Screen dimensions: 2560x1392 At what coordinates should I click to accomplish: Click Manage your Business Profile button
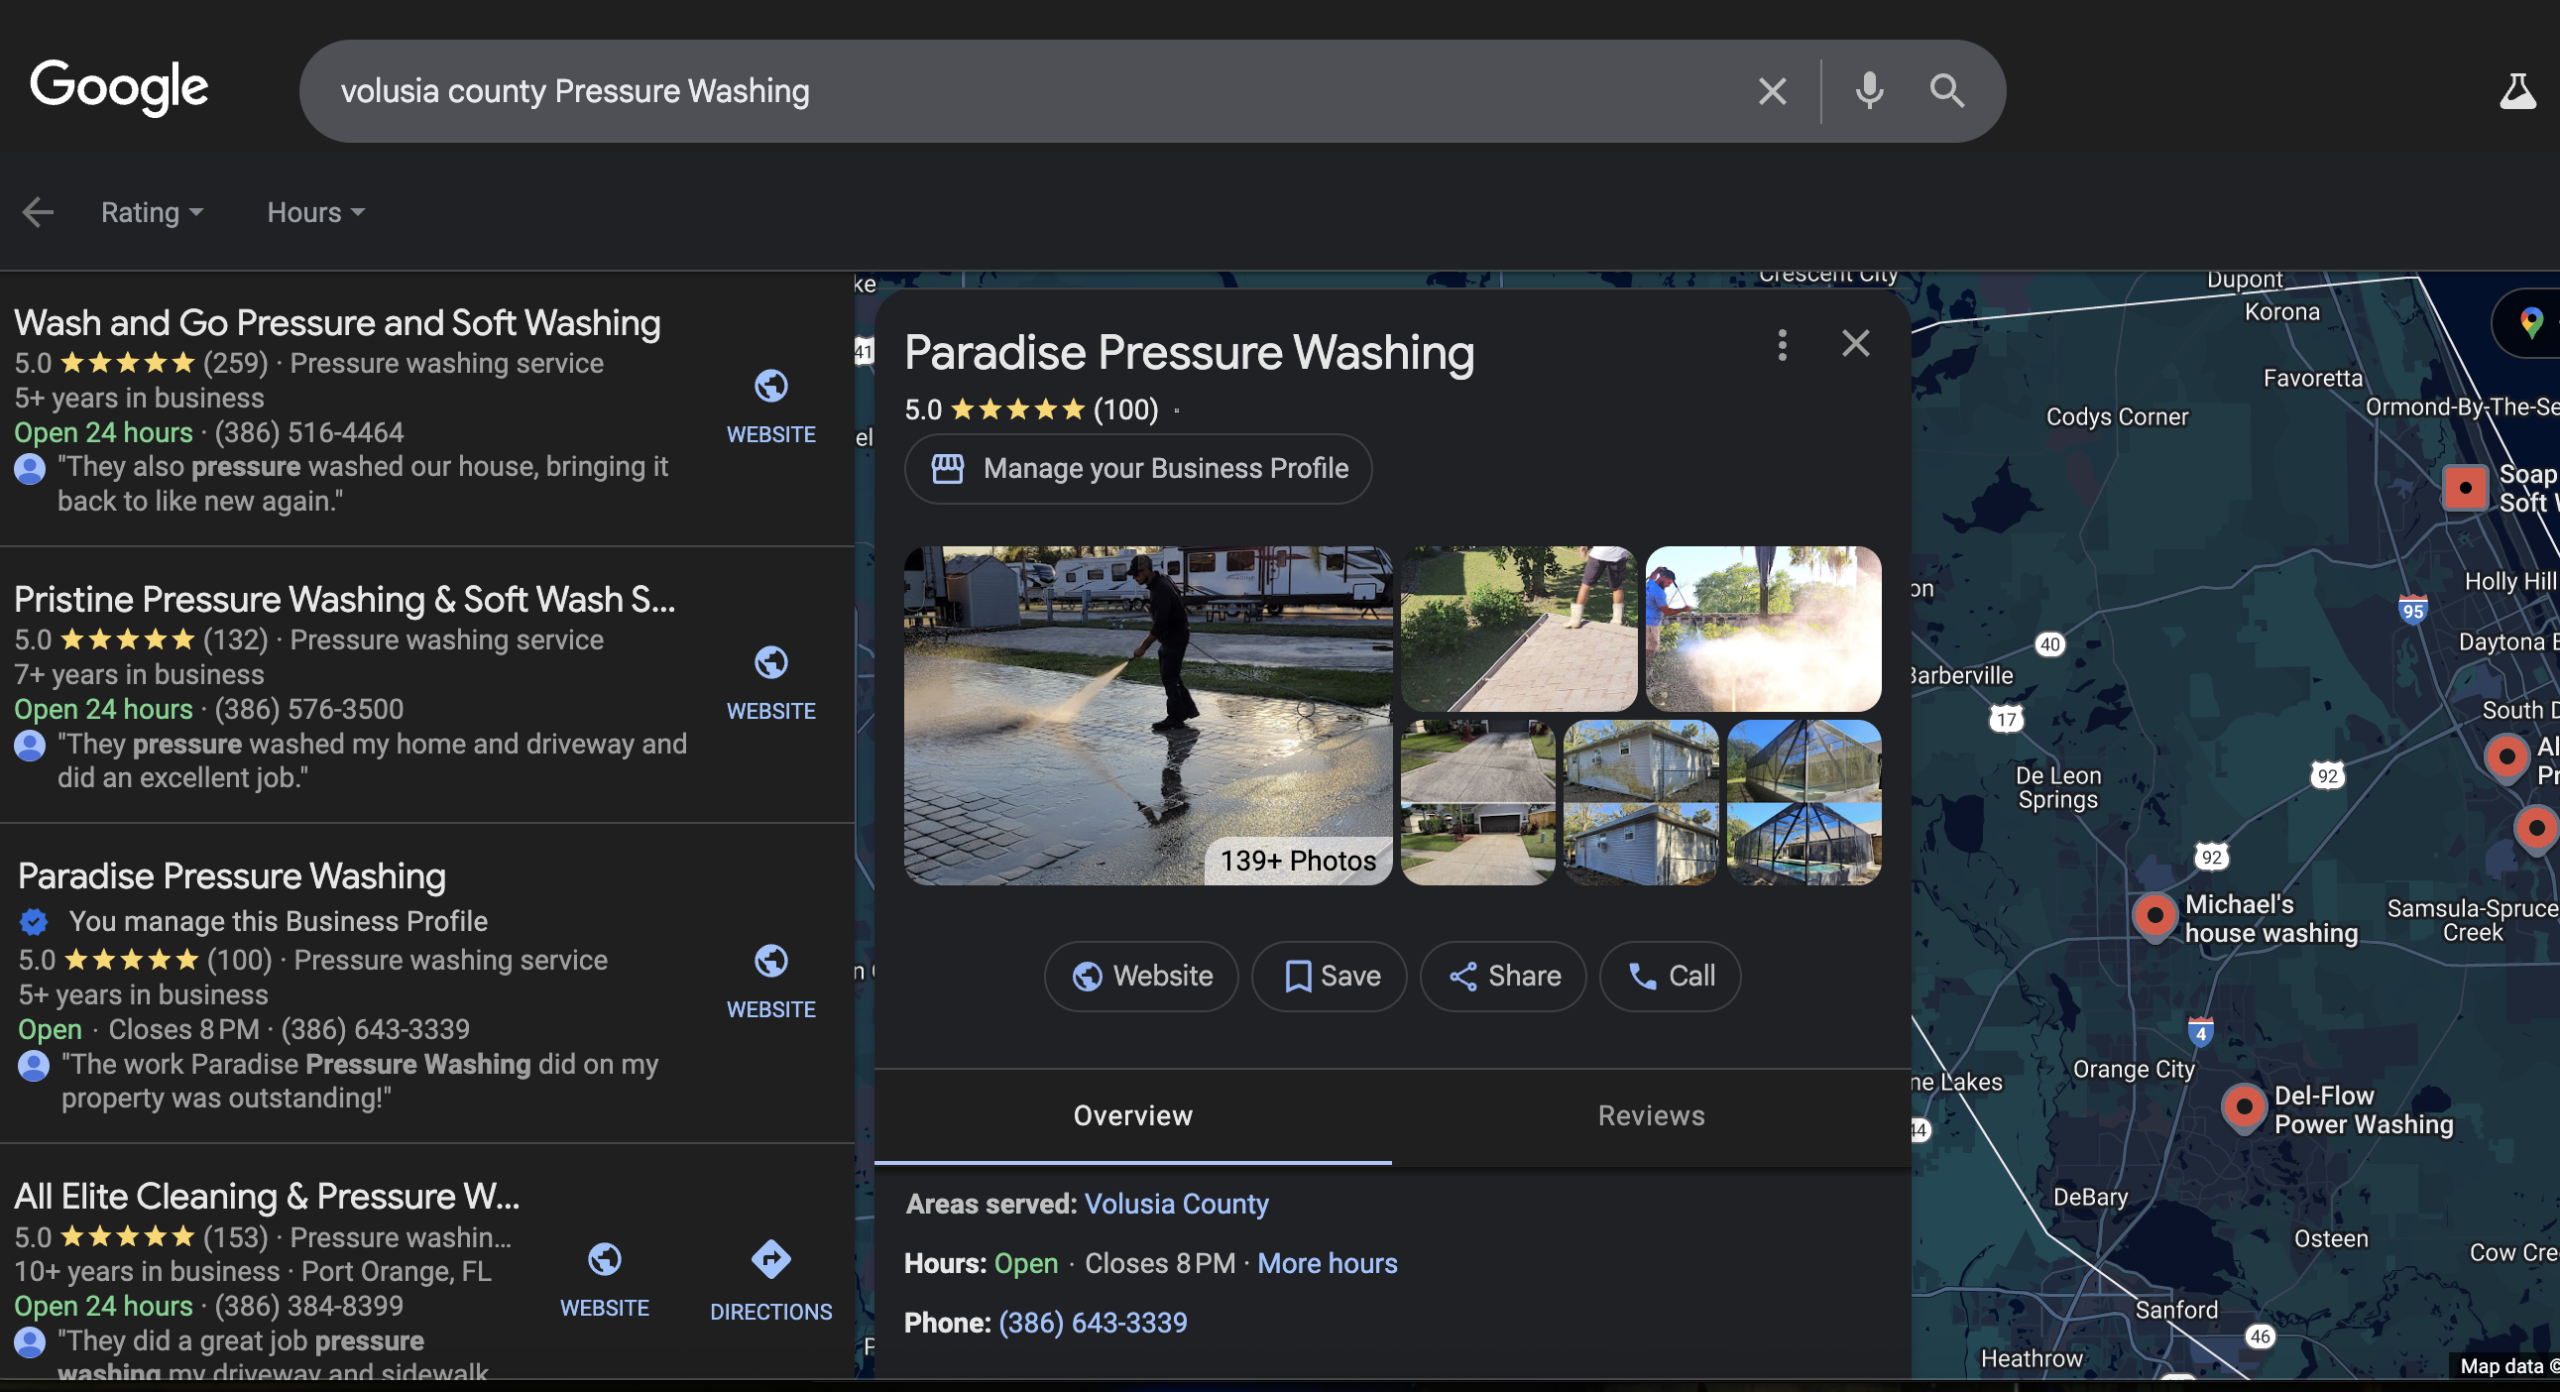point(1138,469)
